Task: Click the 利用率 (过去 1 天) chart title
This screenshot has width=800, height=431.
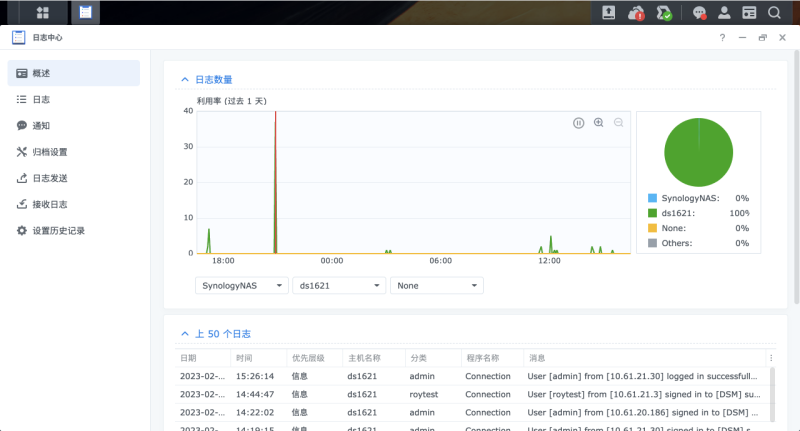Action: pos(232,101)
